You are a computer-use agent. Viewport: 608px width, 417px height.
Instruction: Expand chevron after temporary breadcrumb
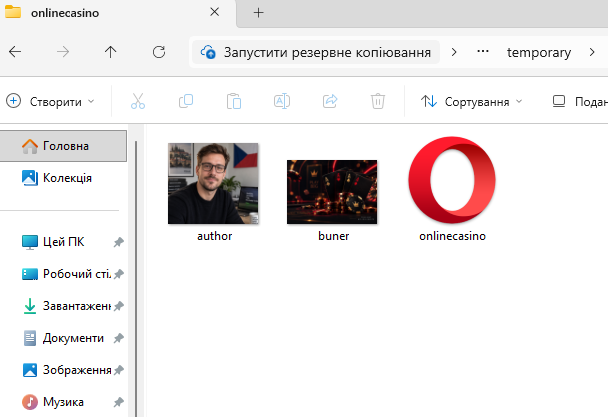(x=592, y=52)
